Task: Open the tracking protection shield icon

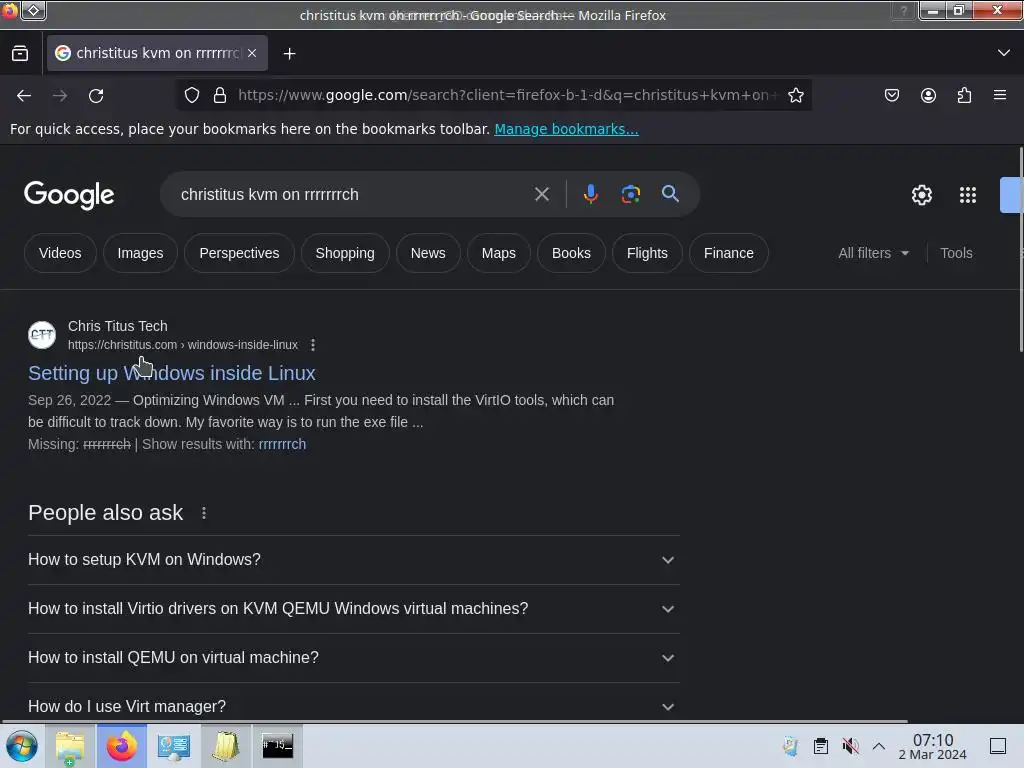Action: tap(192, 95)
